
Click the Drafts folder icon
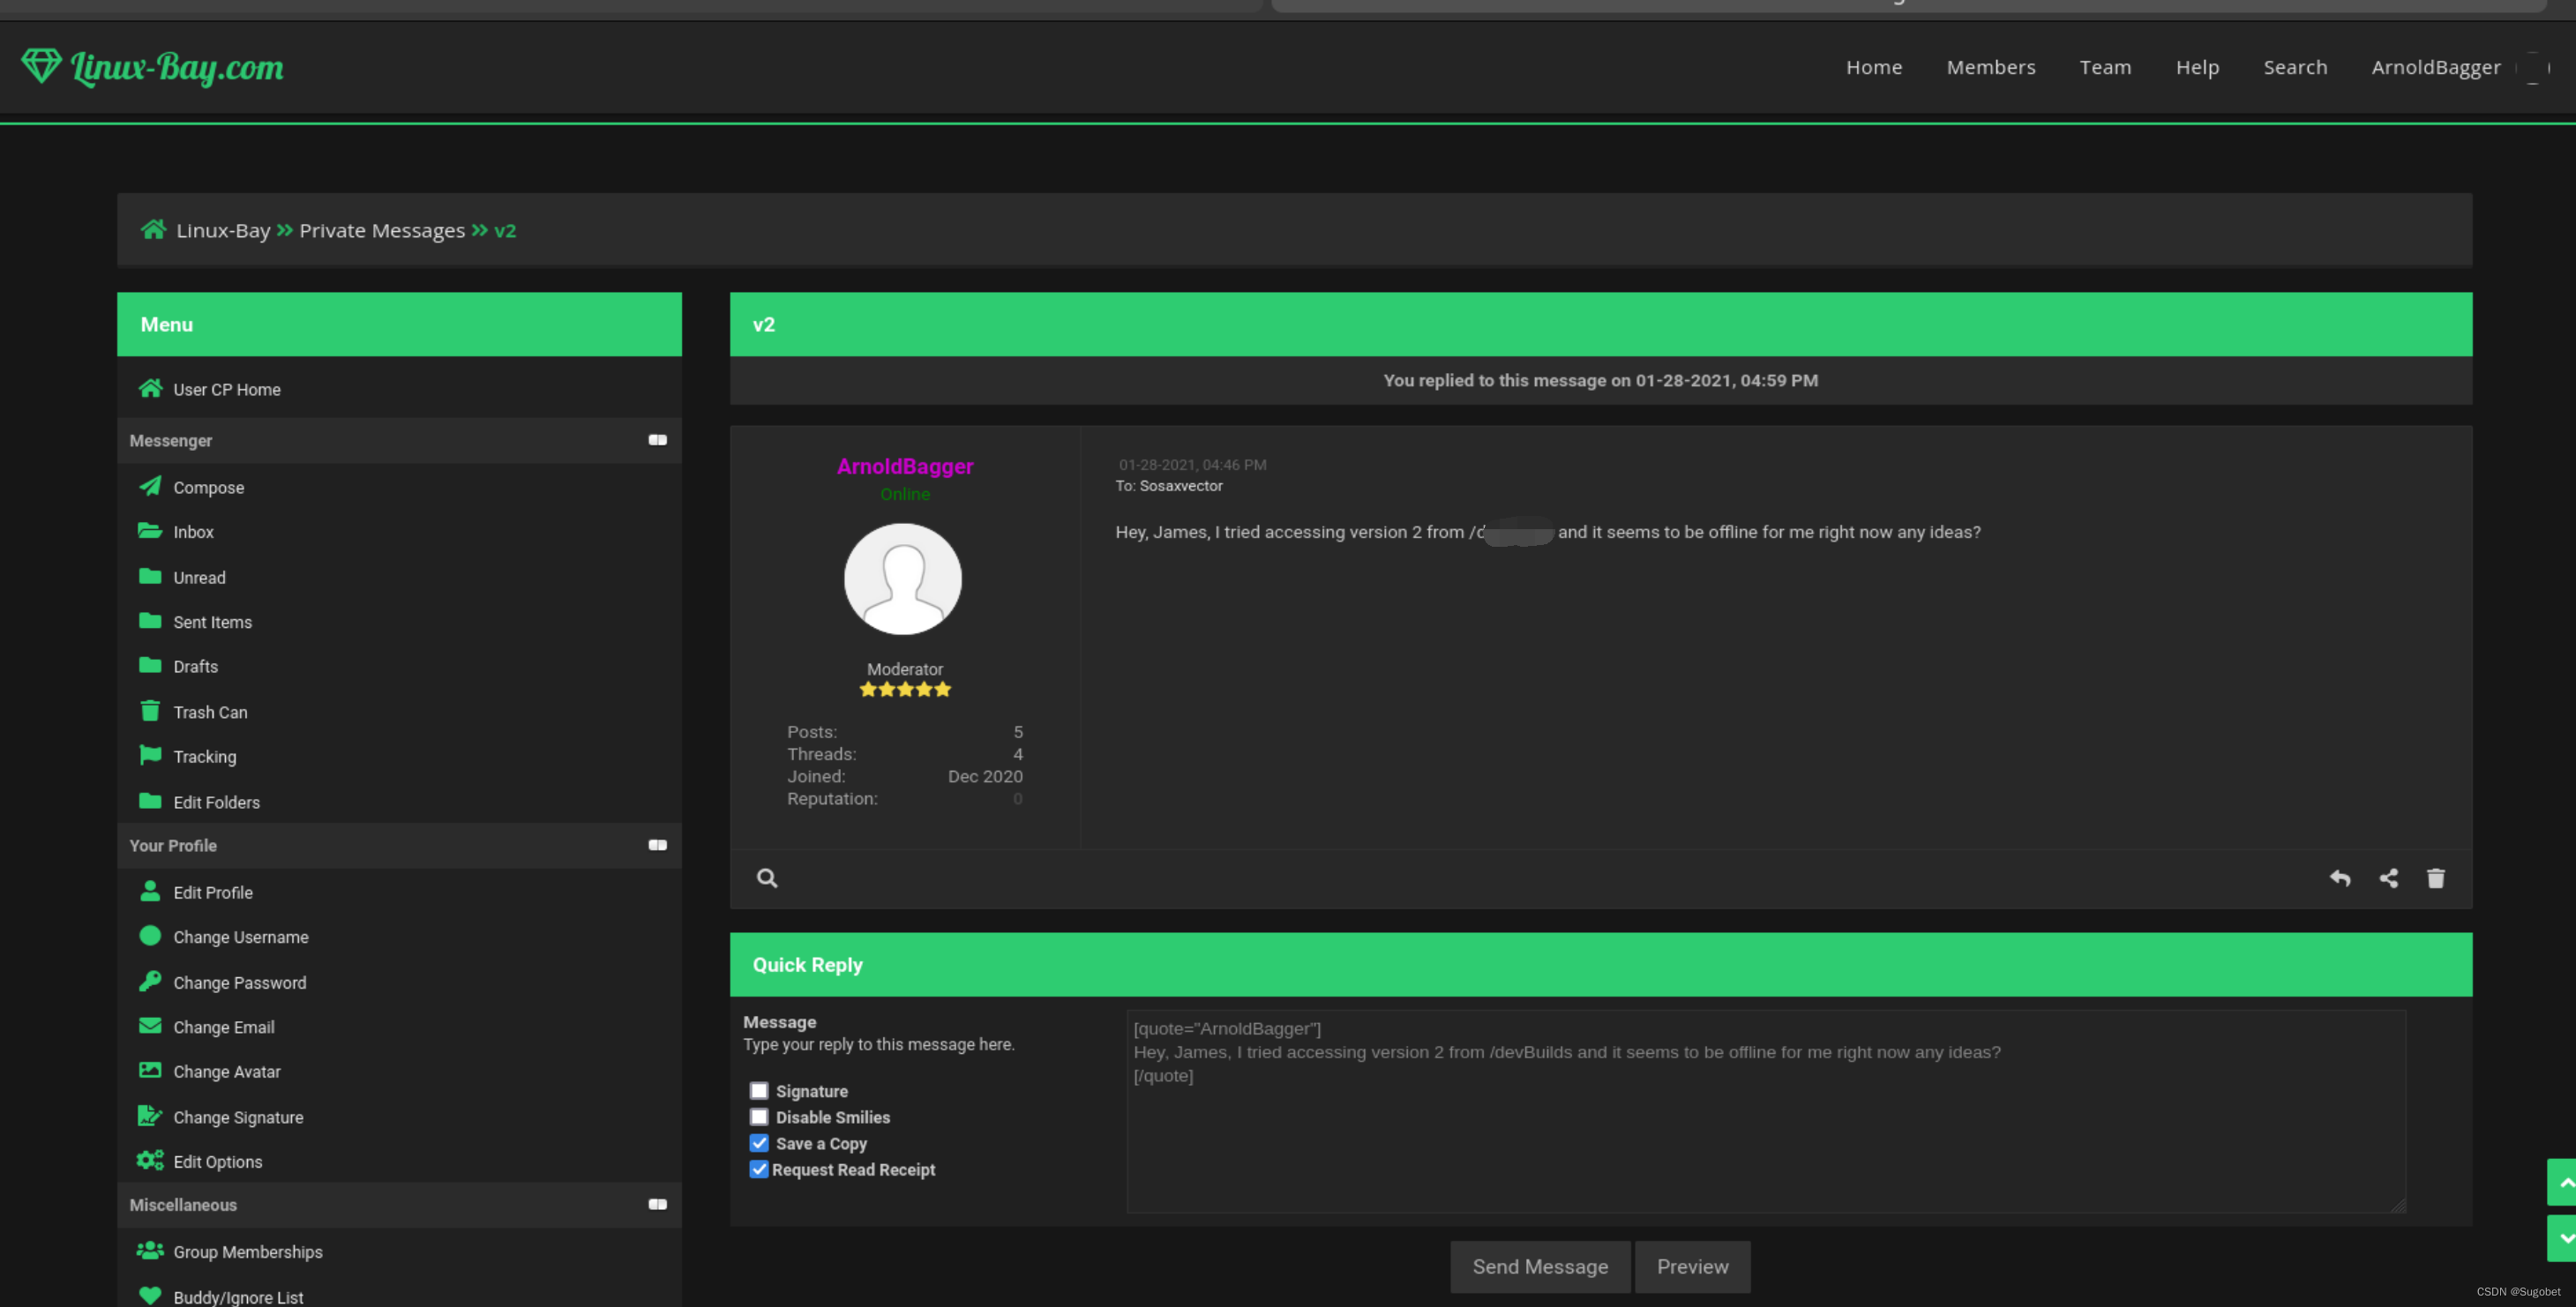click(150, 665)
